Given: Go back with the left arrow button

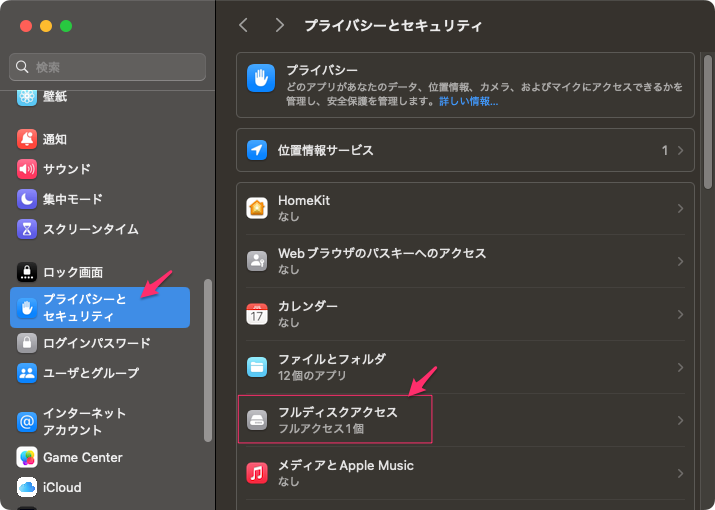Looking at the screenshot, I should 244,25.
